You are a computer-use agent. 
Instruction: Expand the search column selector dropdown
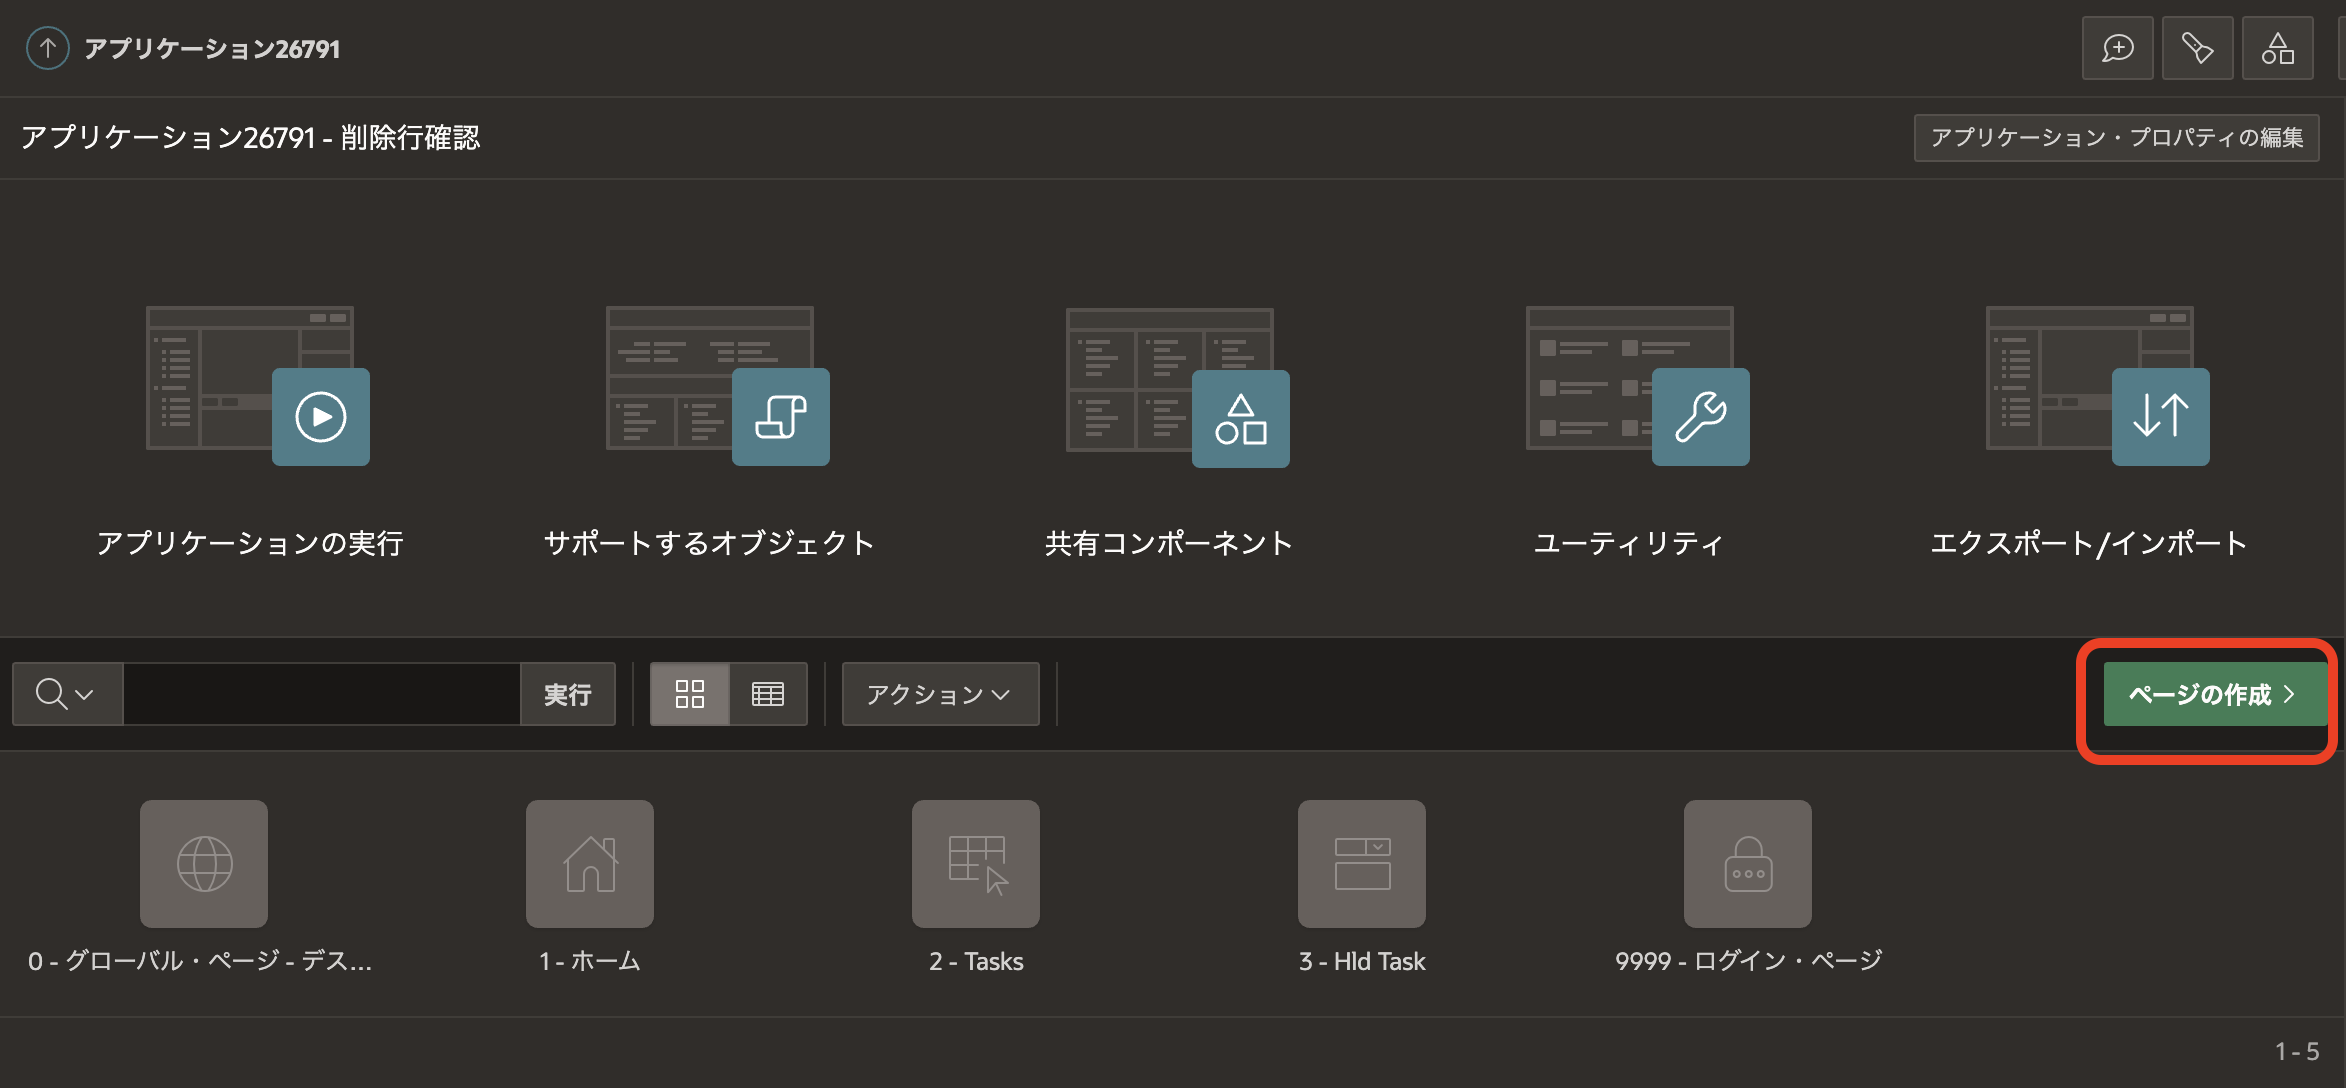point(66,694)
